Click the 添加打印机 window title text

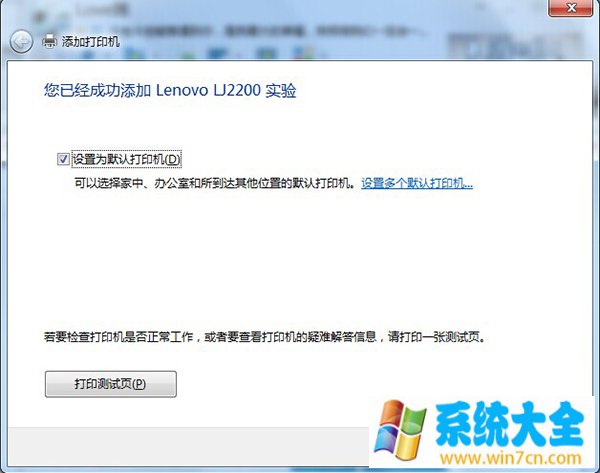coord(91,41)
